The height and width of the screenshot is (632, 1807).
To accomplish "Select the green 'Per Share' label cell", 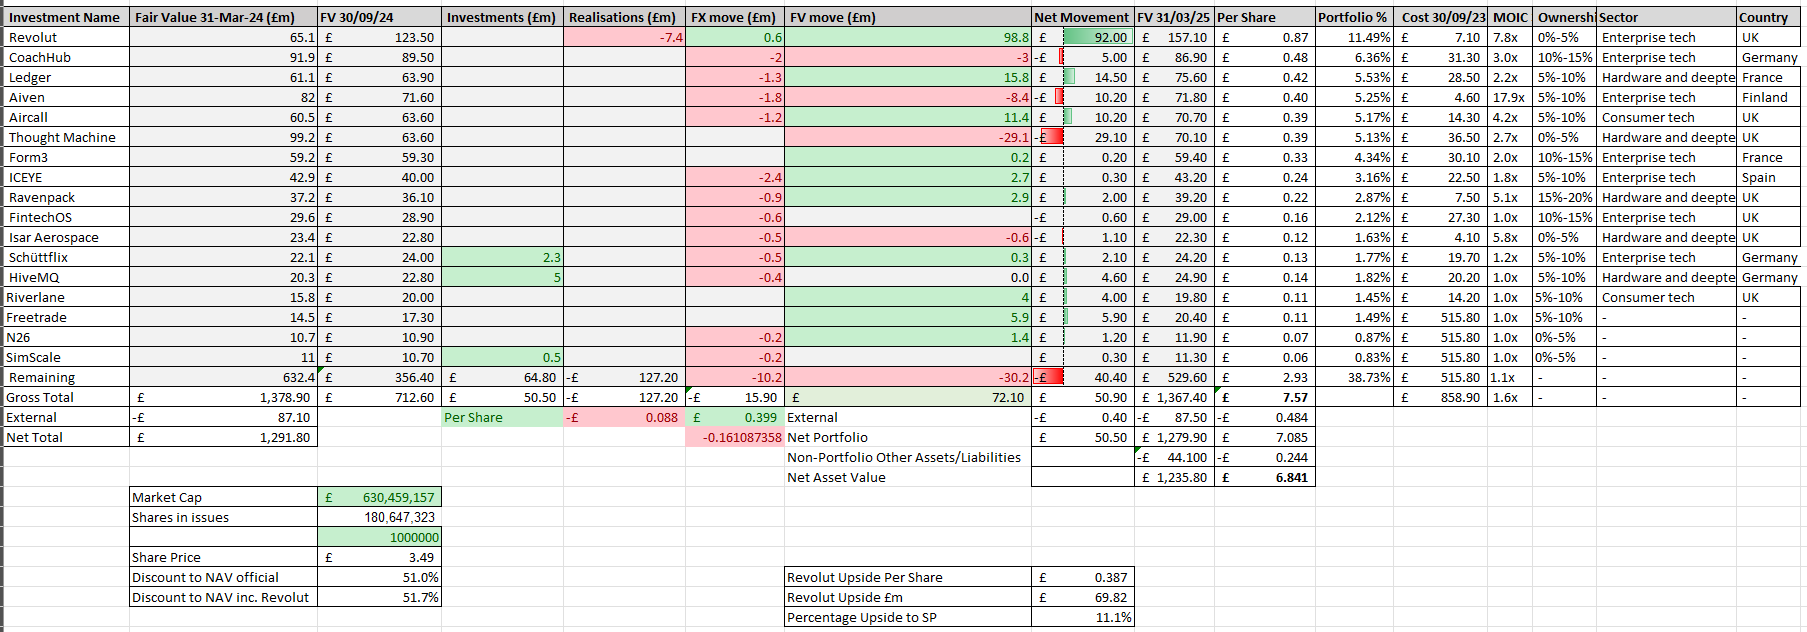I will pyautogui.click(x=502, y=417).
